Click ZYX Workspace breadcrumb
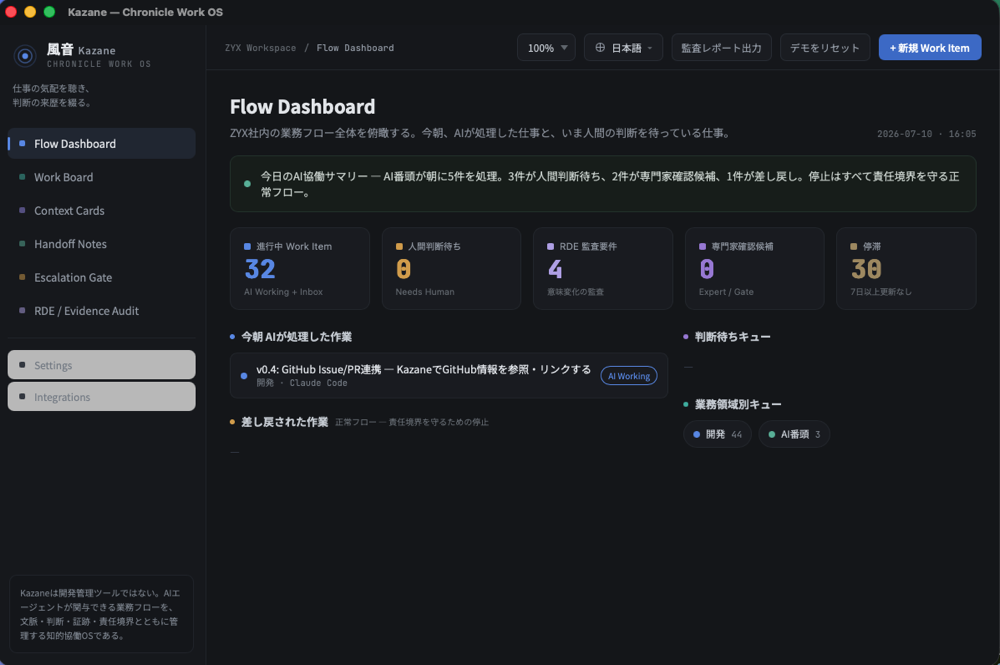Image resolution: width=1000 pixels, height=665 pixels. coord(260,48)
